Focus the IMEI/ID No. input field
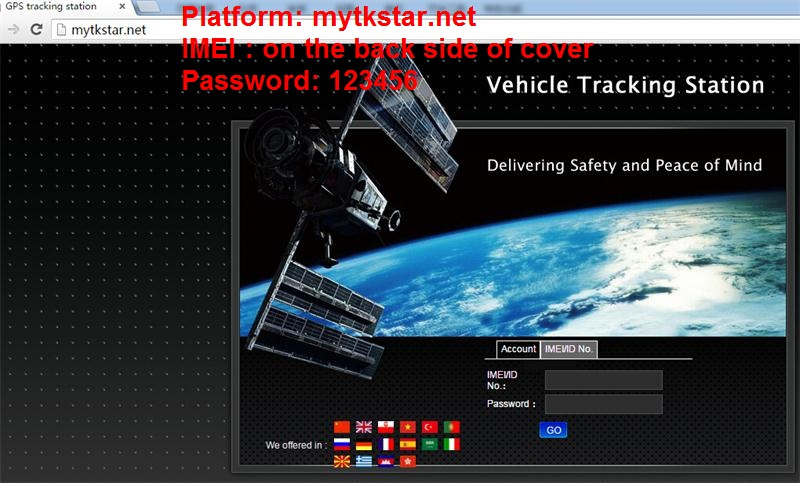The width and height of the screenshot is (800, 483). (604, 380)
